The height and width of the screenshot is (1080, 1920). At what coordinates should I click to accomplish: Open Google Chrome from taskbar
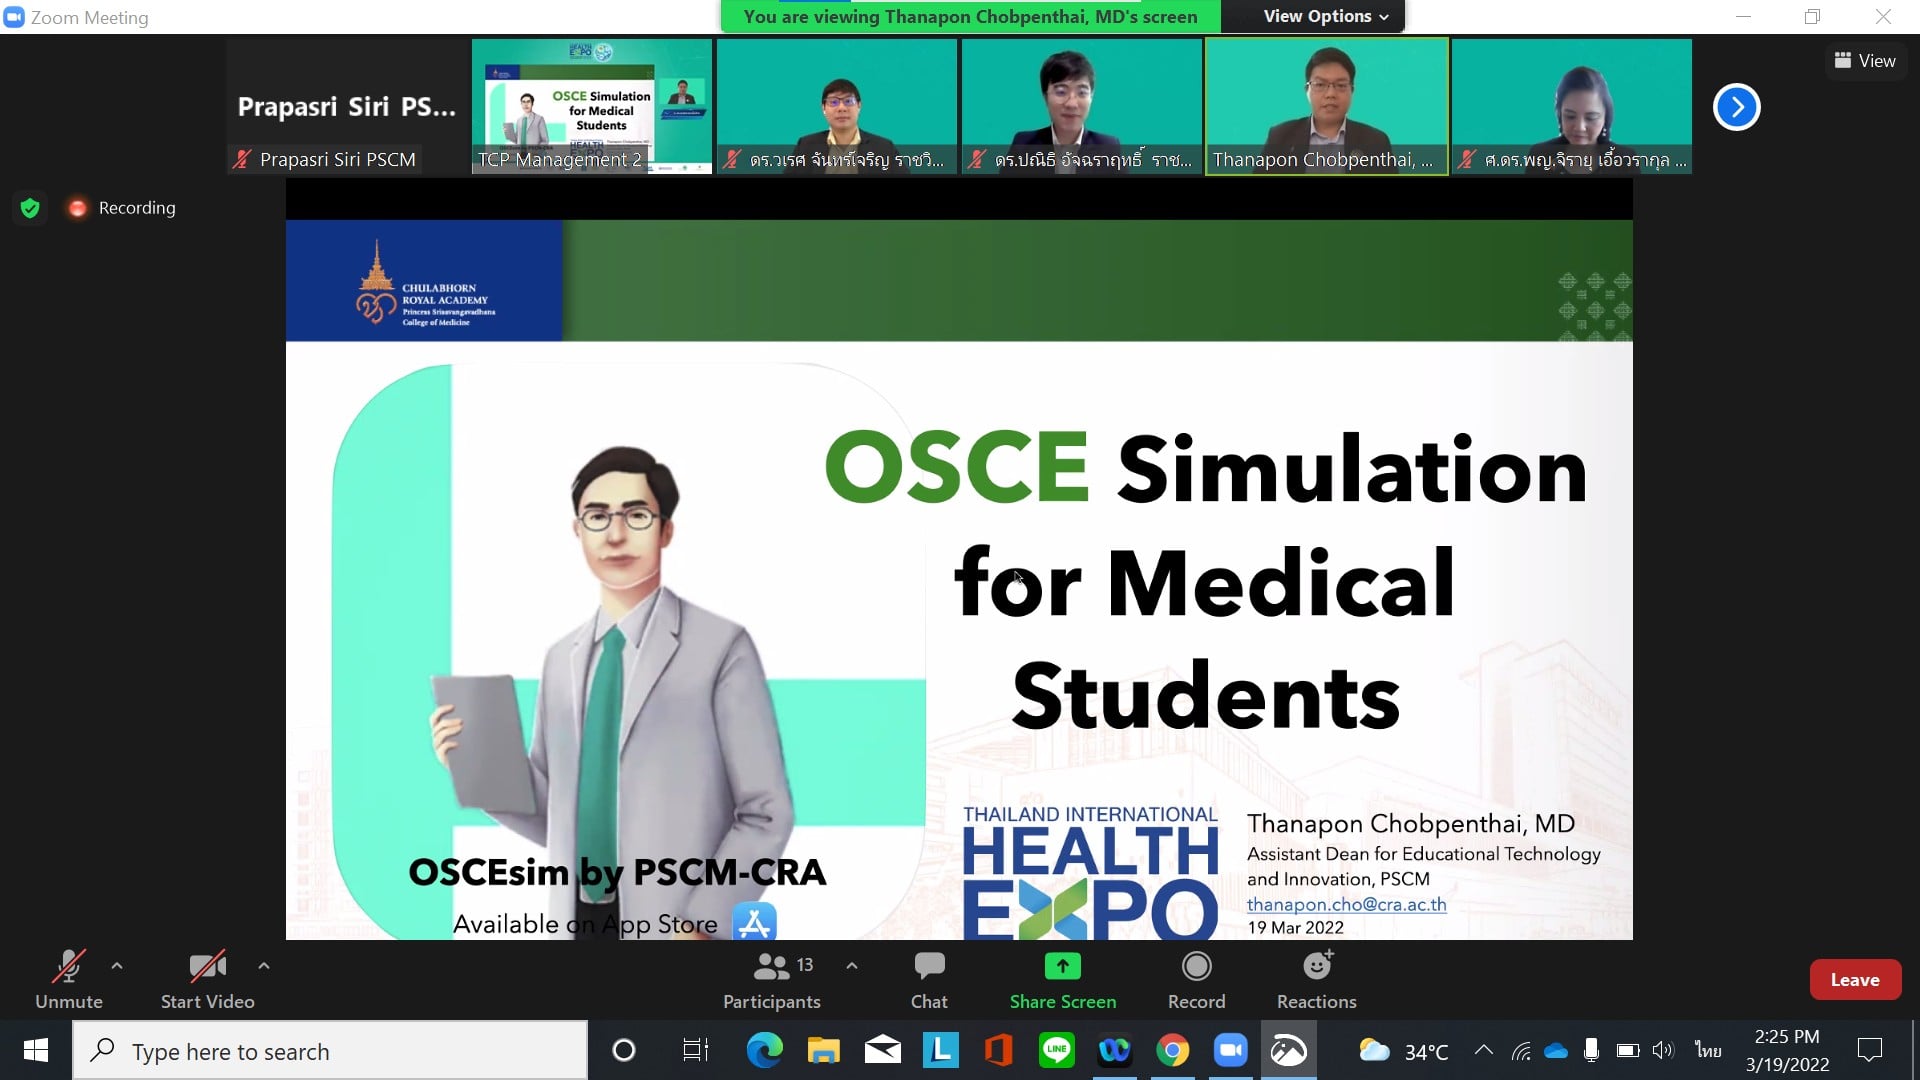(1172, 1051)
